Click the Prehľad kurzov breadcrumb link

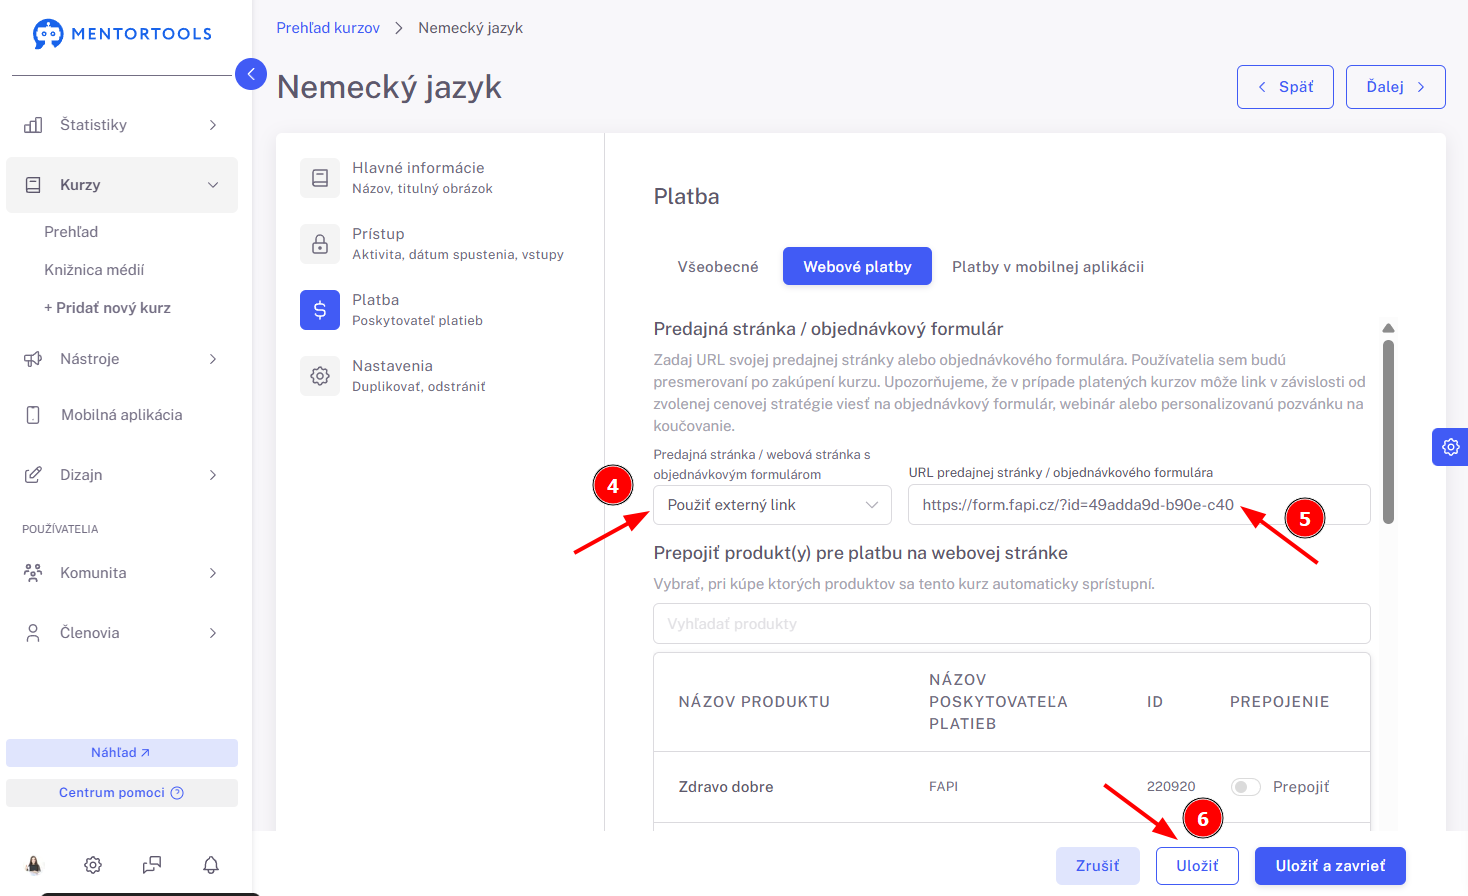click(328, 28)
